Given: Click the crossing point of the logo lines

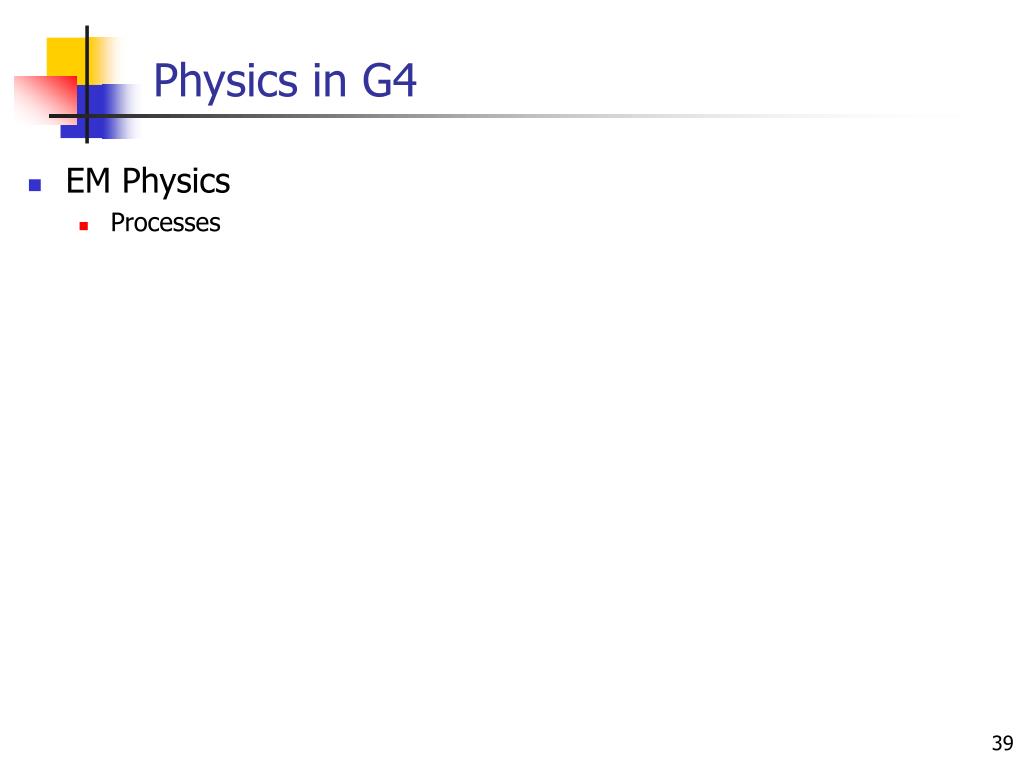Looking at the screenshot, I should tap(87, 116).
